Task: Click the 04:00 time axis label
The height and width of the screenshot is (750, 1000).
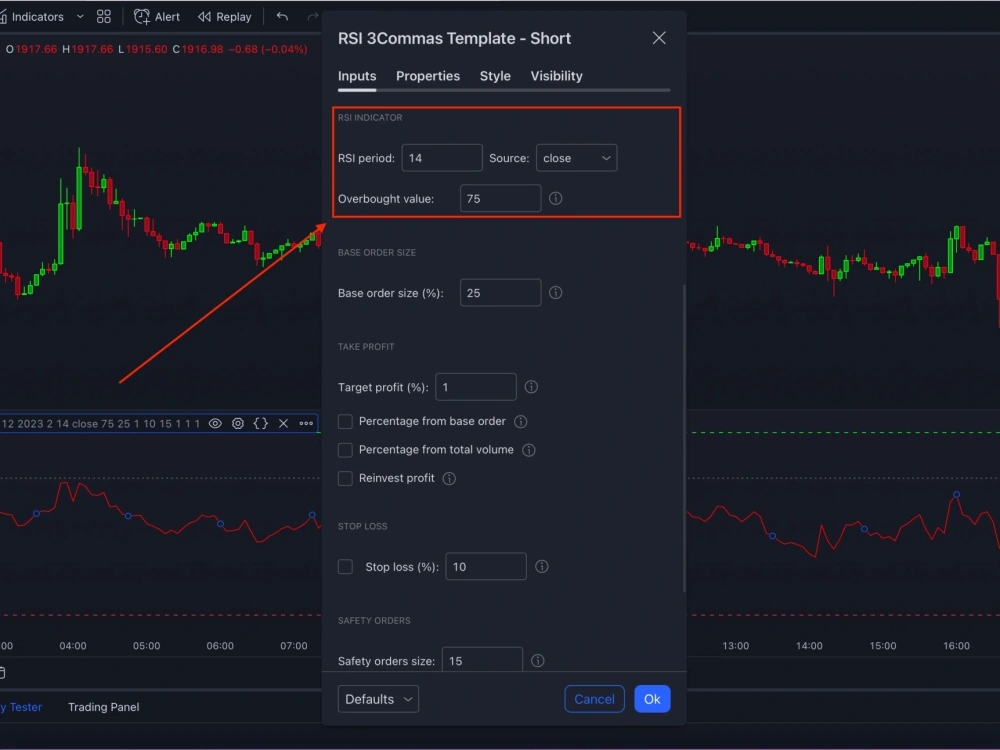Action: pos(73,646)
